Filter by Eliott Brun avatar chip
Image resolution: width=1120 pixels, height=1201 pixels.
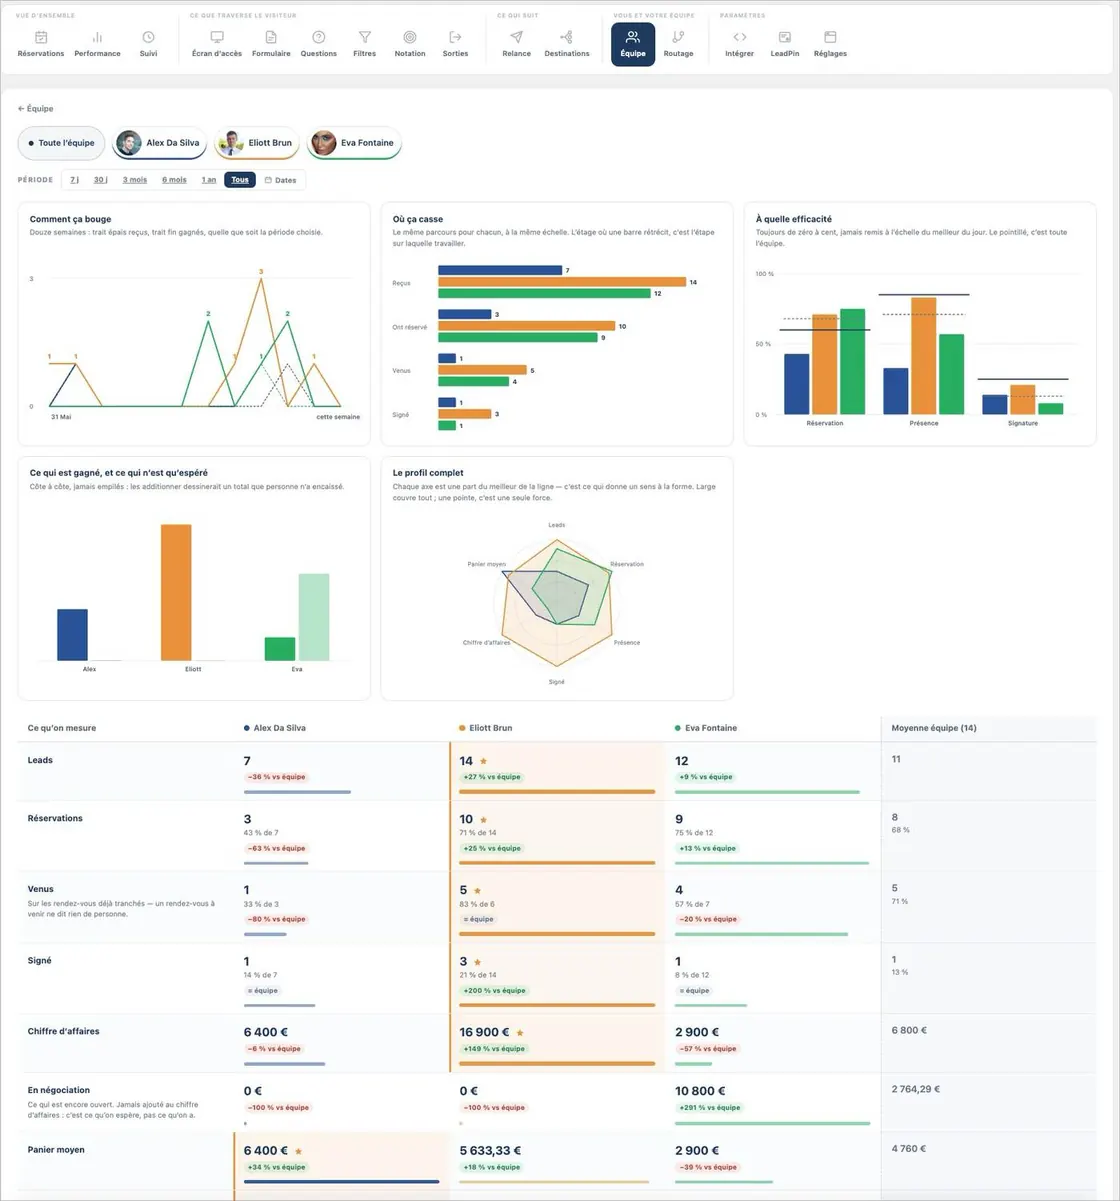(x=258, y=143)
